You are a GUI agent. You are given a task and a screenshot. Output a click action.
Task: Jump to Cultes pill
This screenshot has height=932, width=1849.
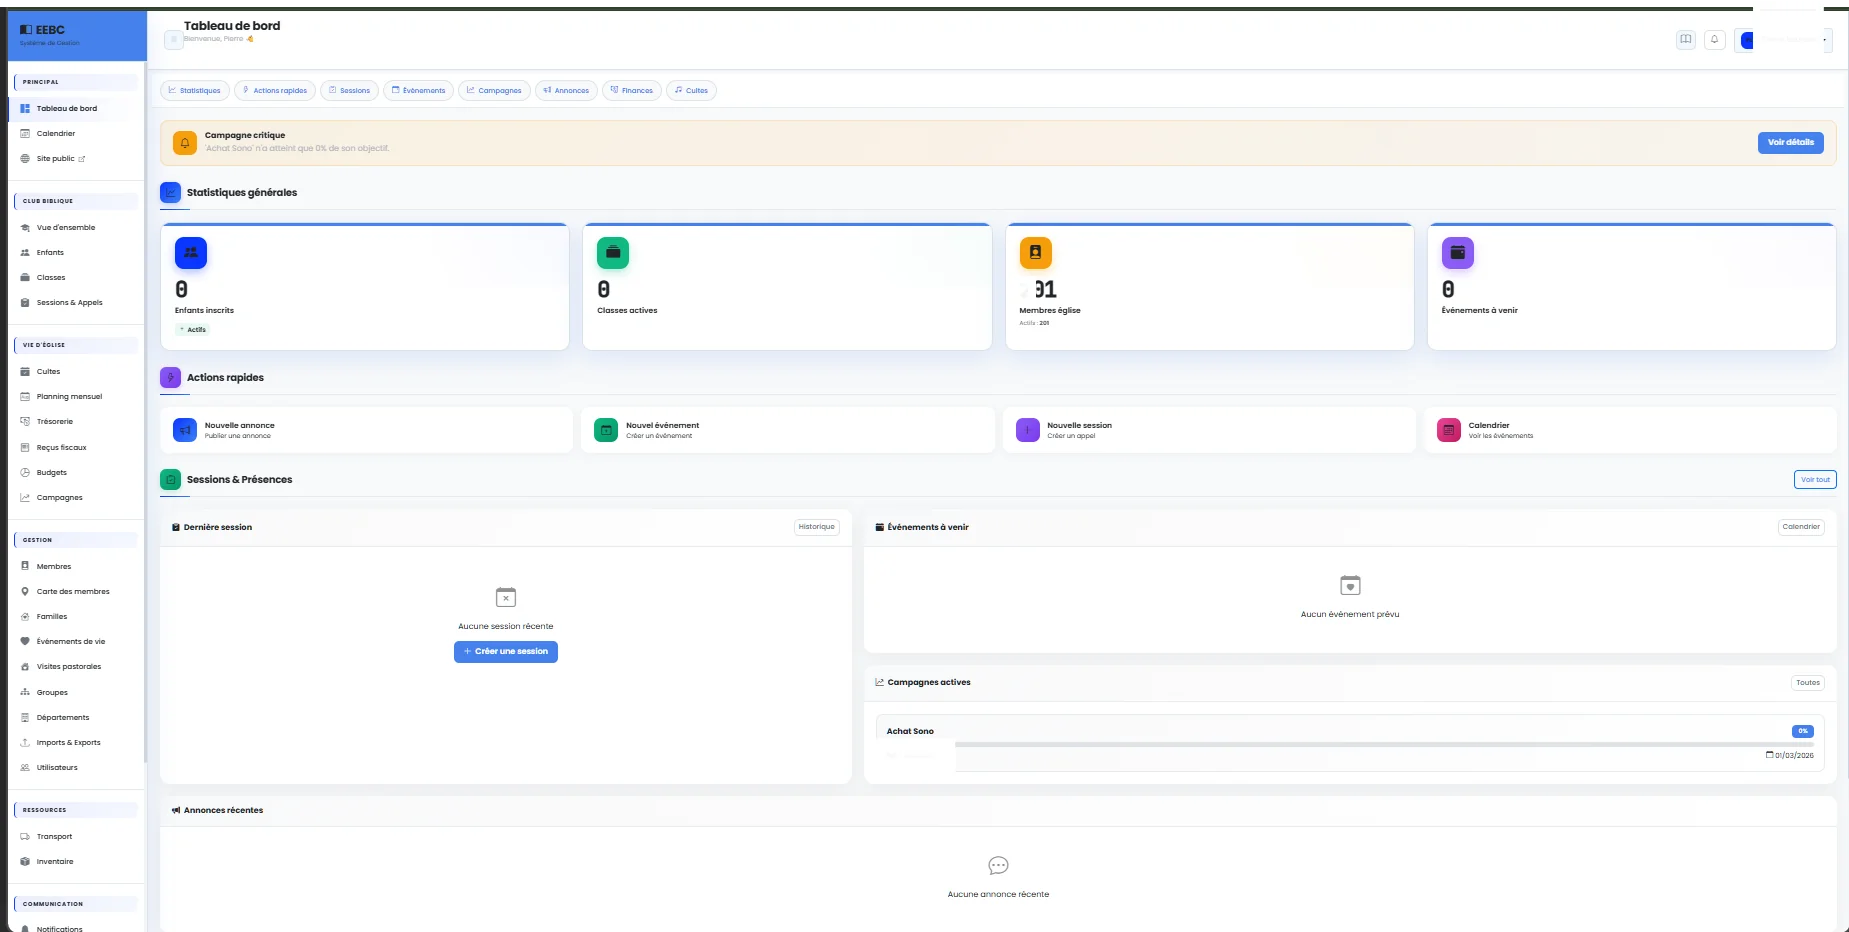(x=692, y=90)
